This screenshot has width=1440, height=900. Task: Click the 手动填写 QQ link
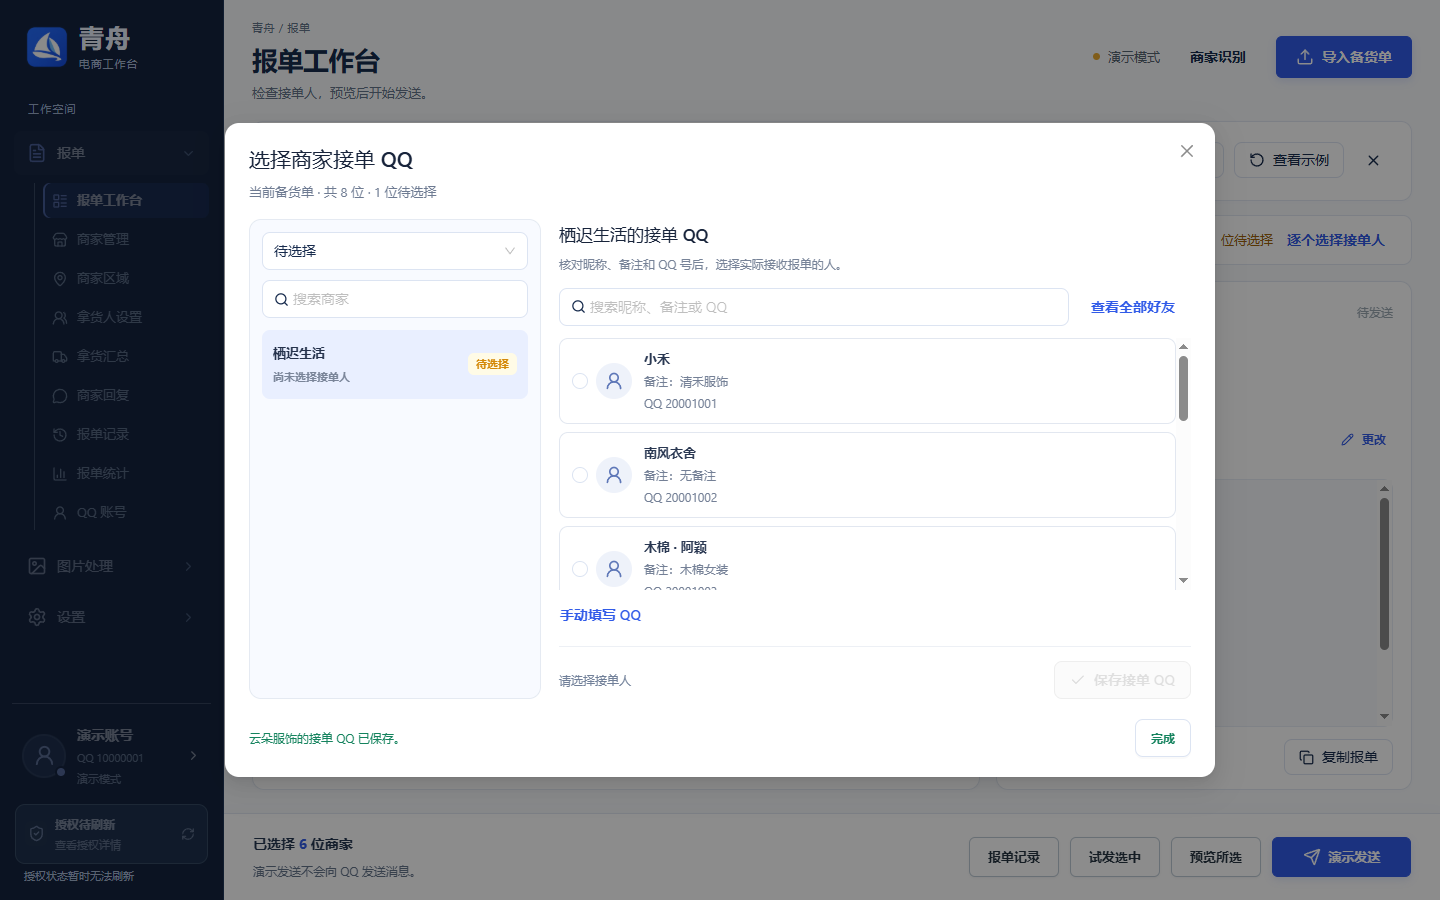click(x=600, y=615)
